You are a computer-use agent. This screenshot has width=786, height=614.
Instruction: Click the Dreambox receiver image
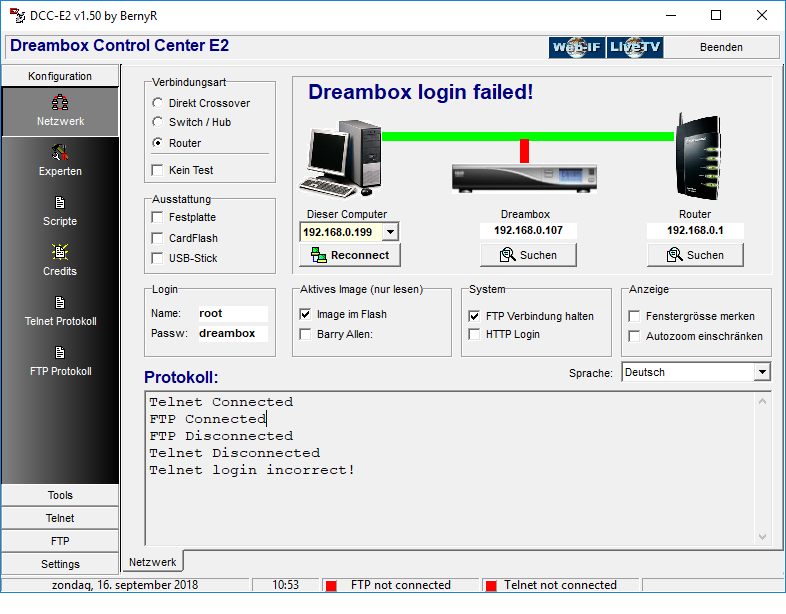524,178
